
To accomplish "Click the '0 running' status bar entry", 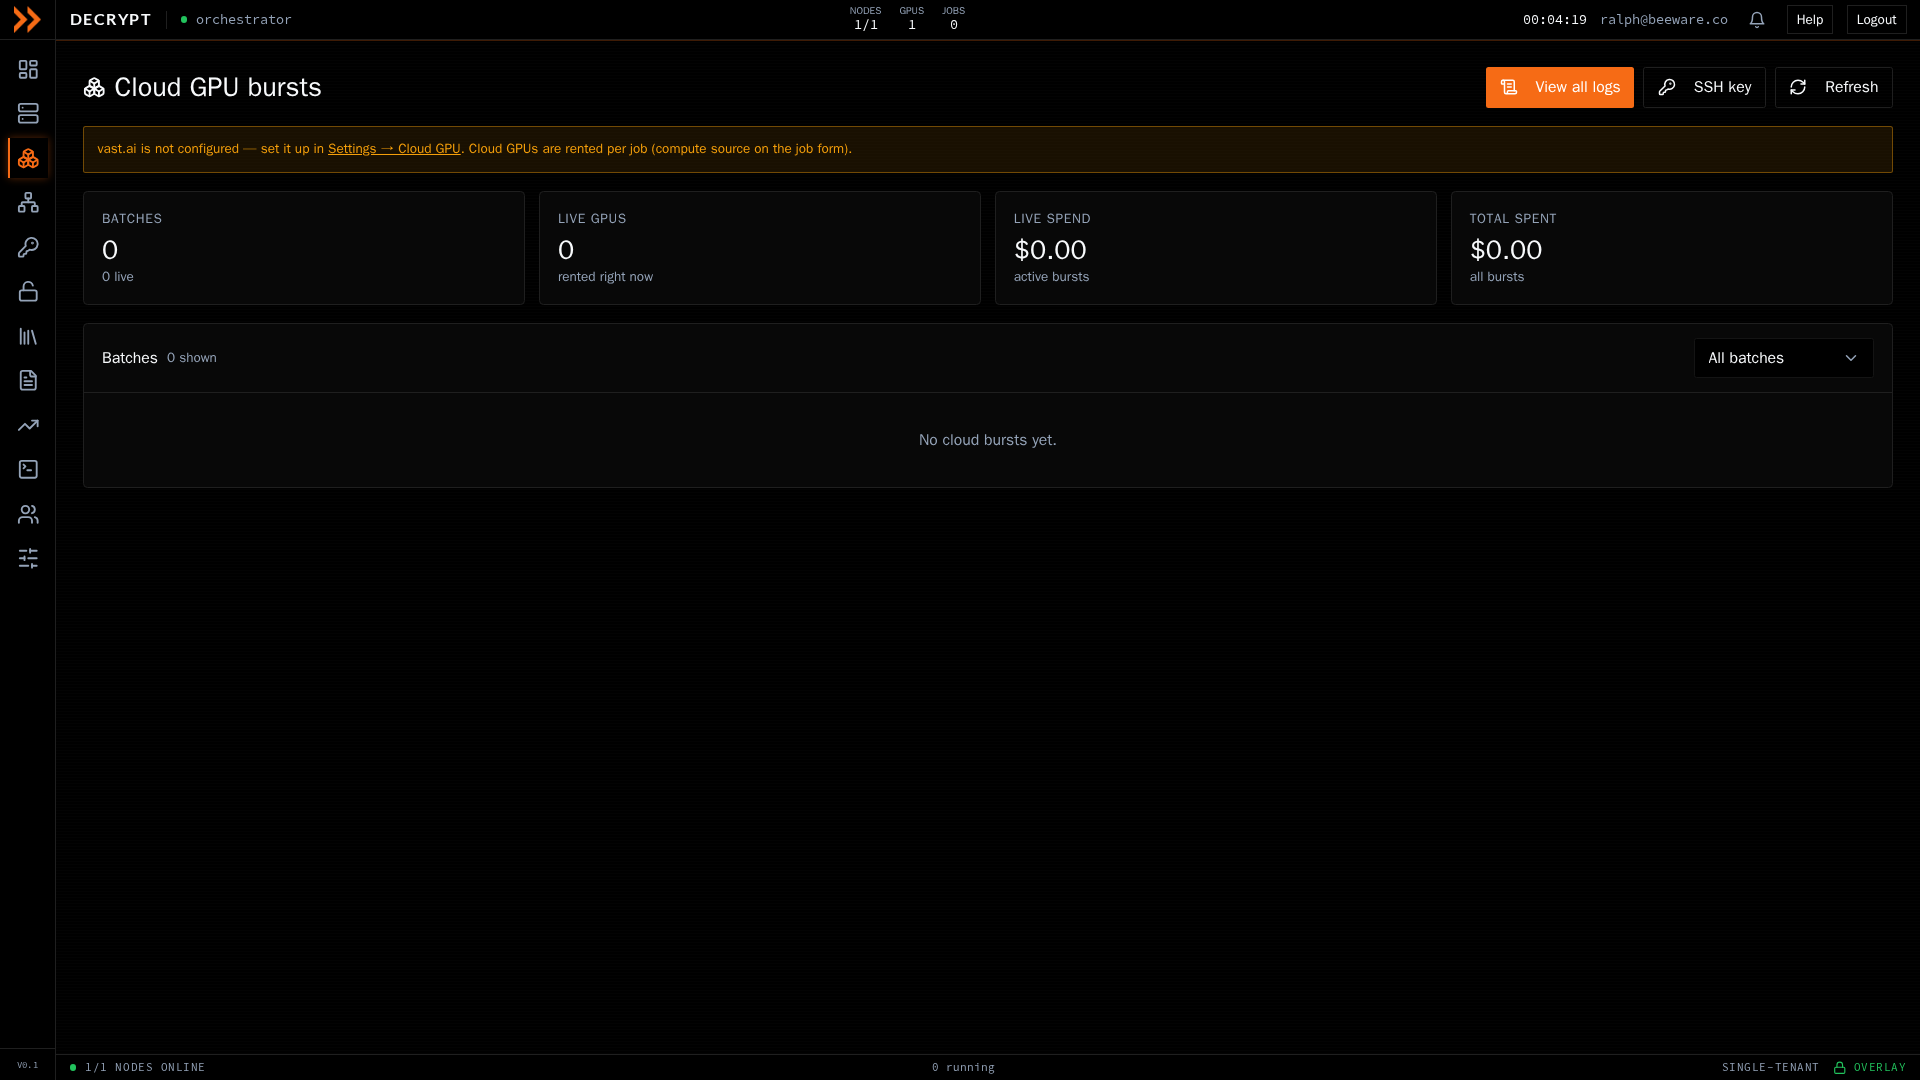I will click(x=963, y=1067).
